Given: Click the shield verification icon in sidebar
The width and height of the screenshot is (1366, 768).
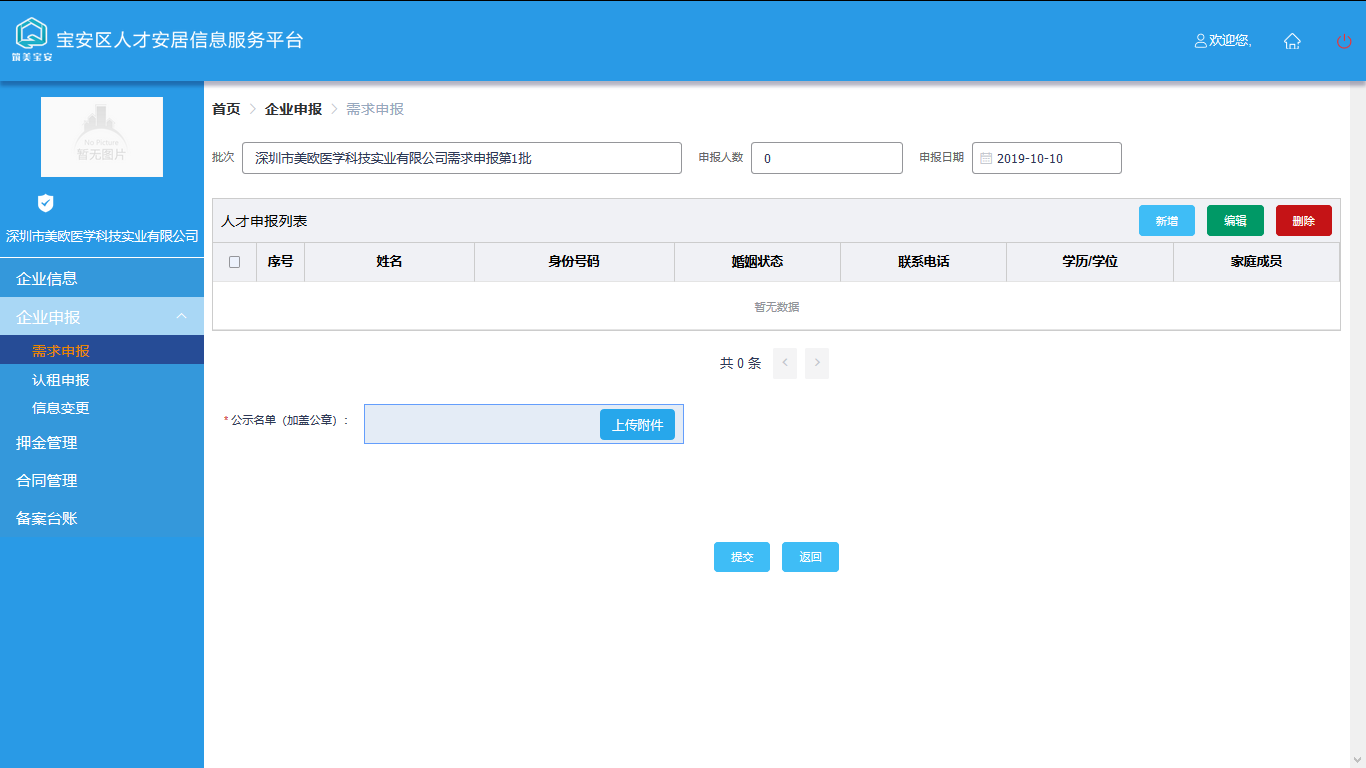Looking at the screenshot, I should (x=45, y=203).
